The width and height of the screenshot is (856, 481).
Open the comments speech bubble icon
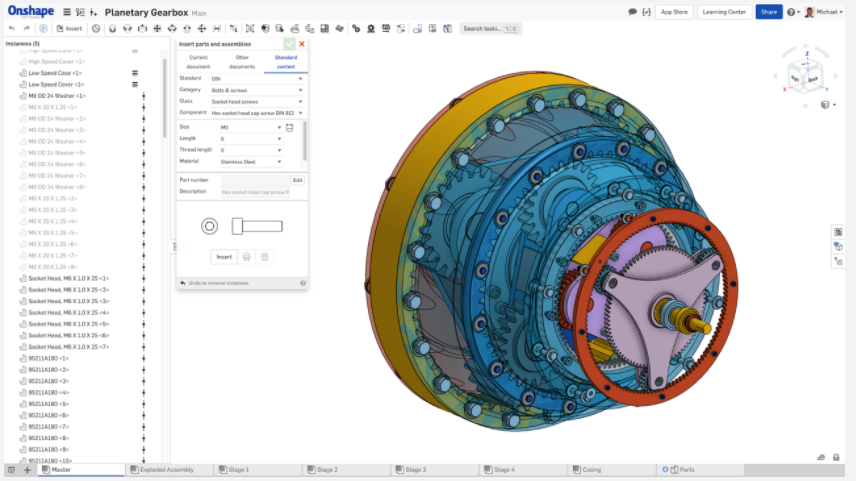click(632, 12)
